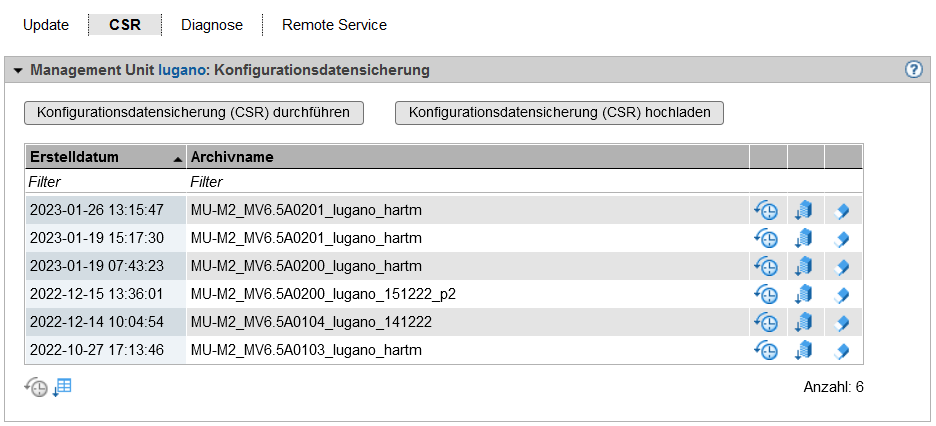Delete the 2023-01-26 13:15:47 backup
The width and height of the screenshot is (936, 426).
(842, 210)
